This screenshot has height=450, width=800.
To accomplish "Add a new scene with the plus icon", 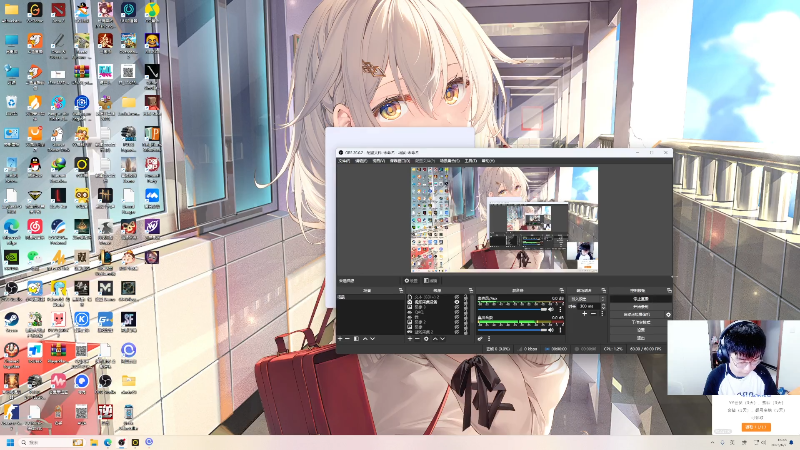I will pyautogui.click(x=340, y=339).
